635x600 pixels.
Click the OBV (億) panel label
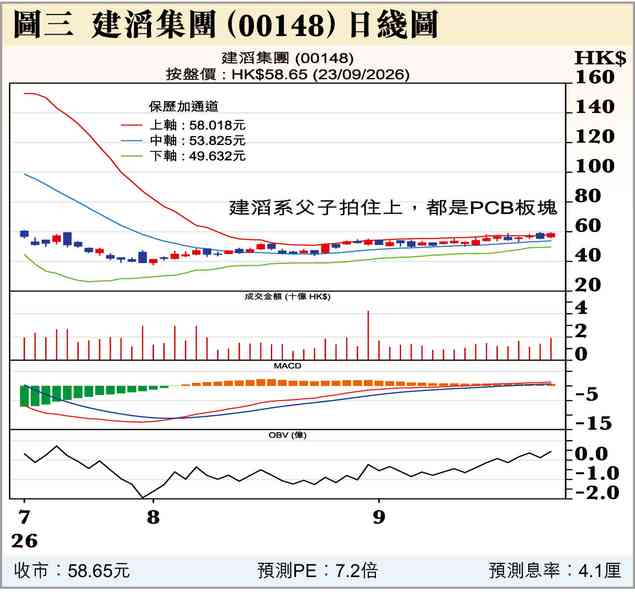point(288,435)
